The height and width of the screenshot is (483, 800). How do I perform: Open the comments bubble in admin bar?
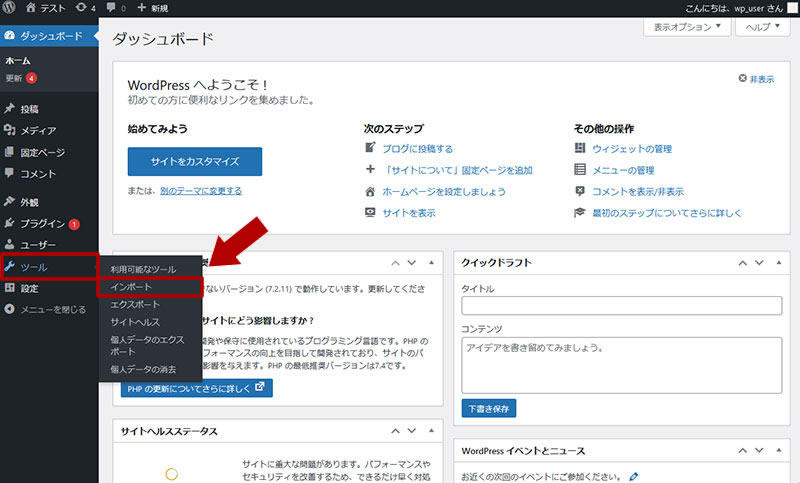tap(116, 8)
